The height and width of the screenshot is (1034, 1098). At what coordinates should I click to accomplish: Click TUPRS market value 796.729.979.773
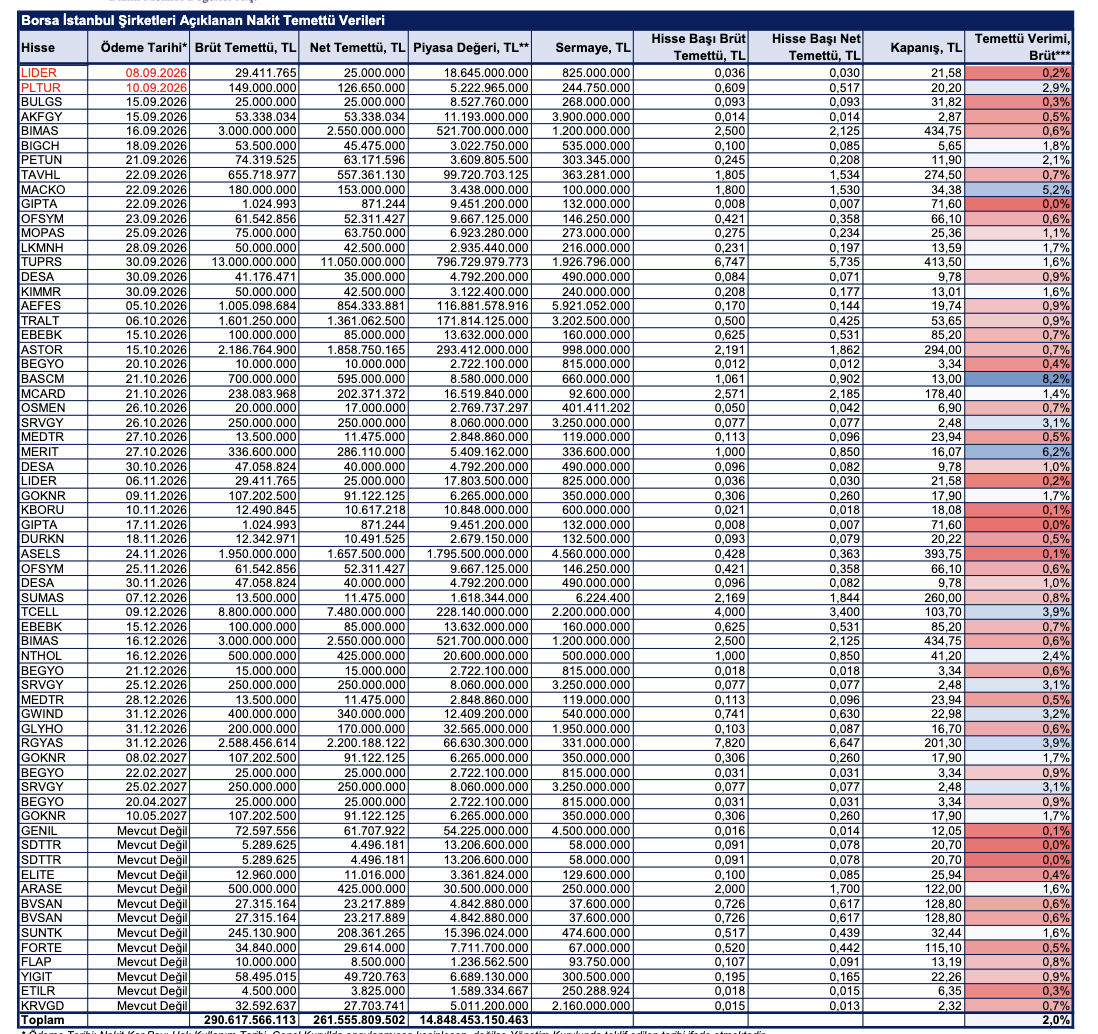pyautogui.click(x=477, y=262)
